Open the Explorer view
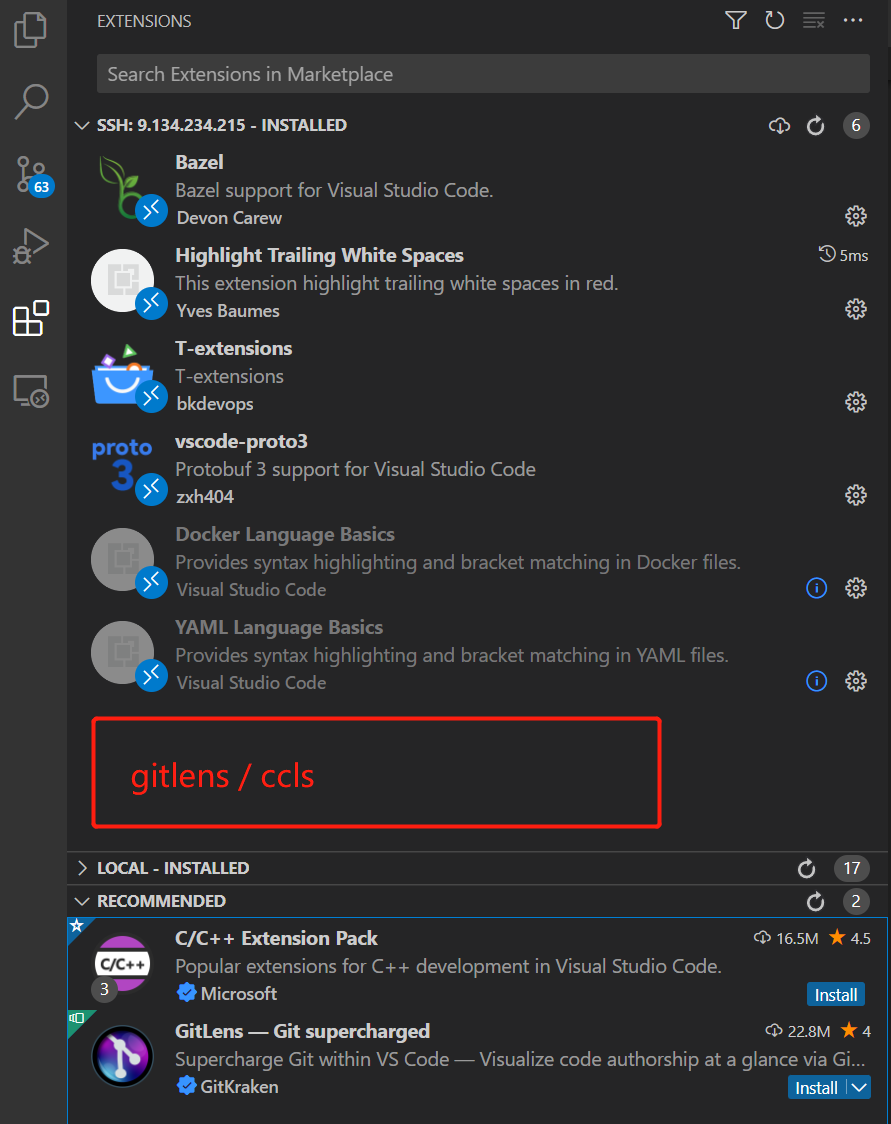Viewport: 891px width, 1124px height. (30, 31)
